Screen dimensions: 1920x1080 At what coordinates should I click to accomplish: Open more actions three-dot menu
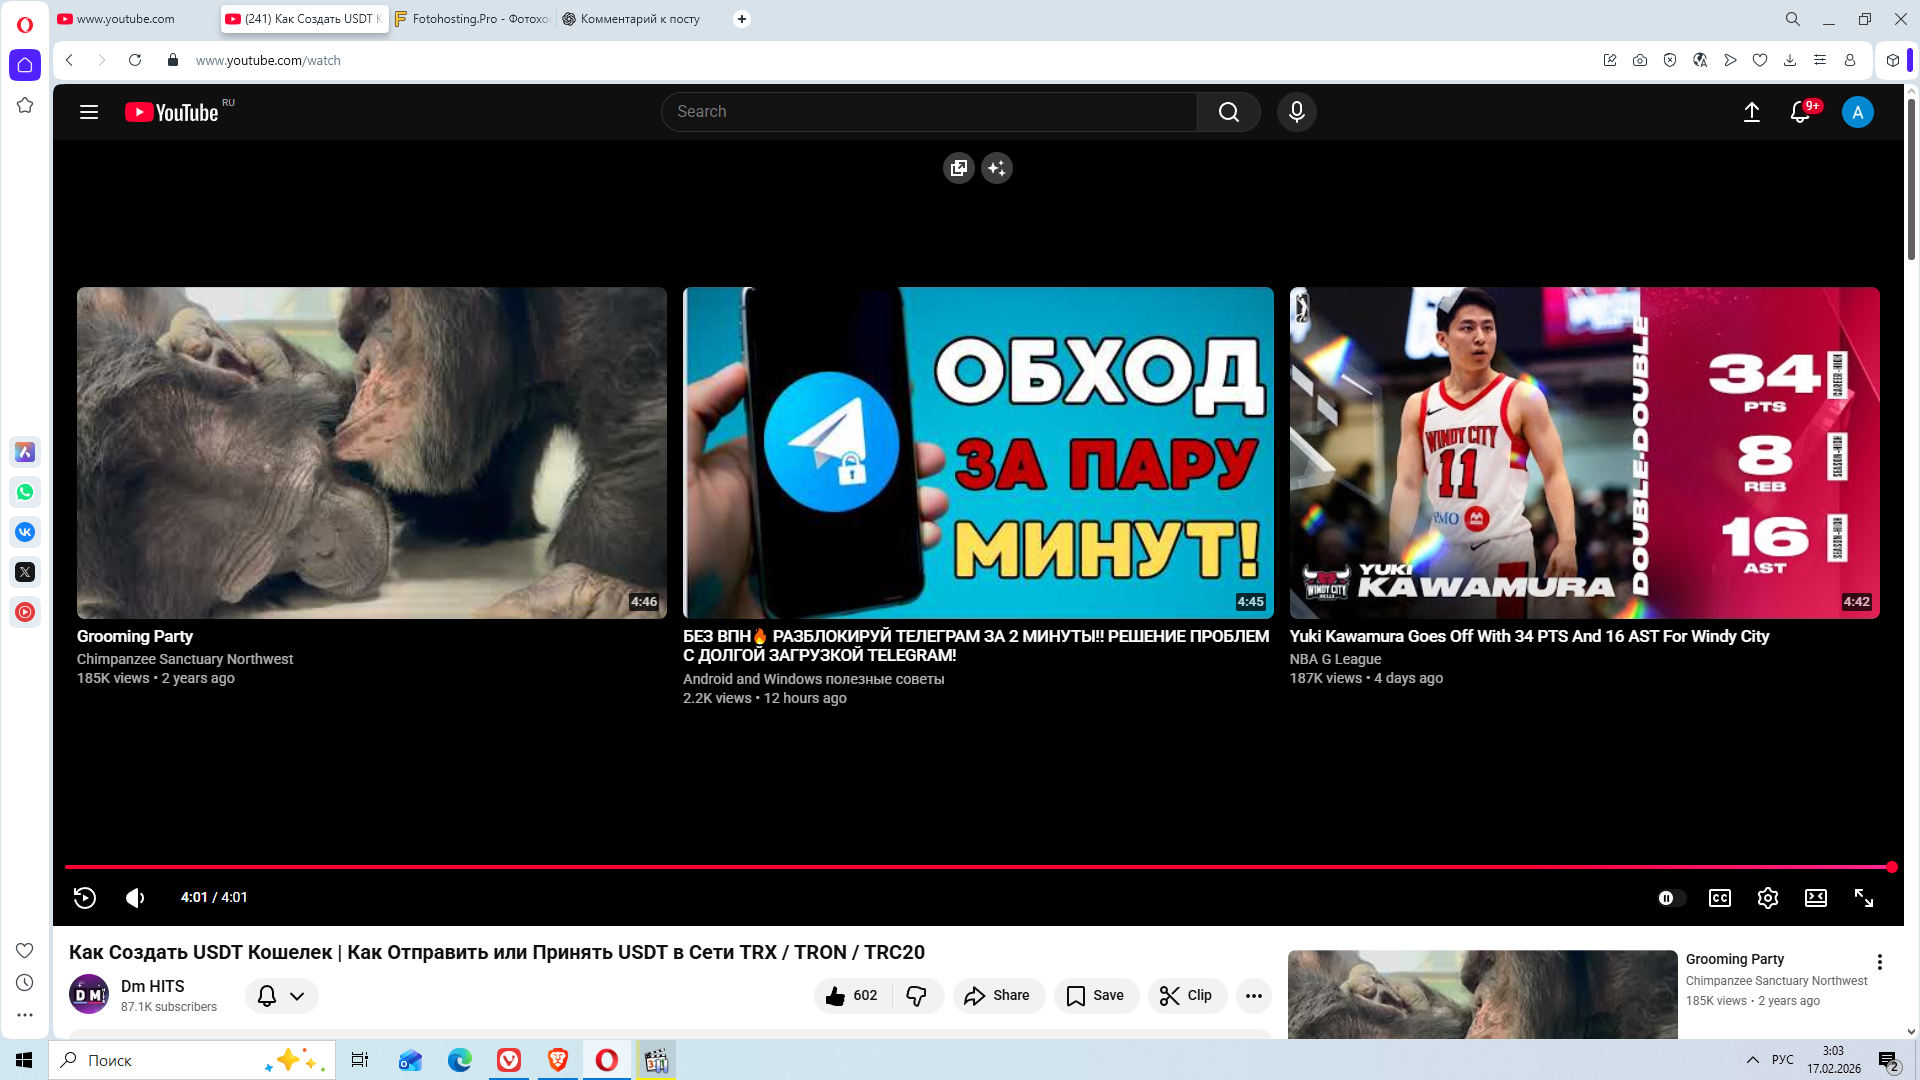1253,996
